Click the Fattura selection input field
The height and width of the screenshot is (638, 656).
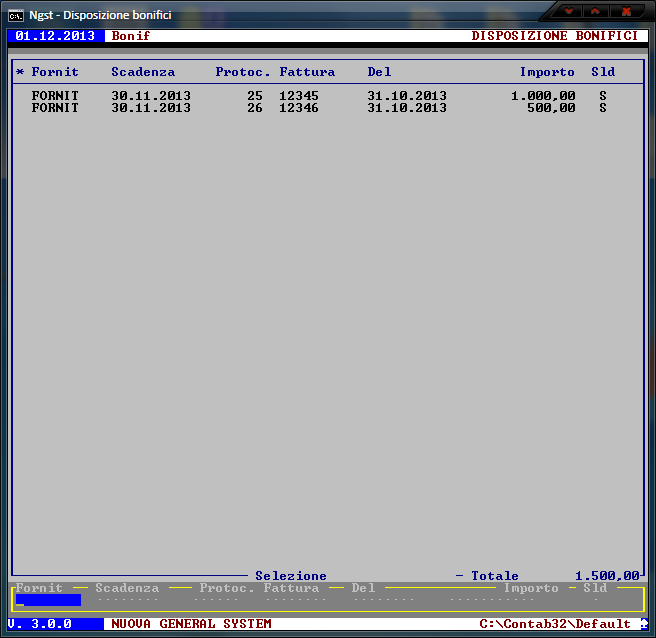pos(291,600)
